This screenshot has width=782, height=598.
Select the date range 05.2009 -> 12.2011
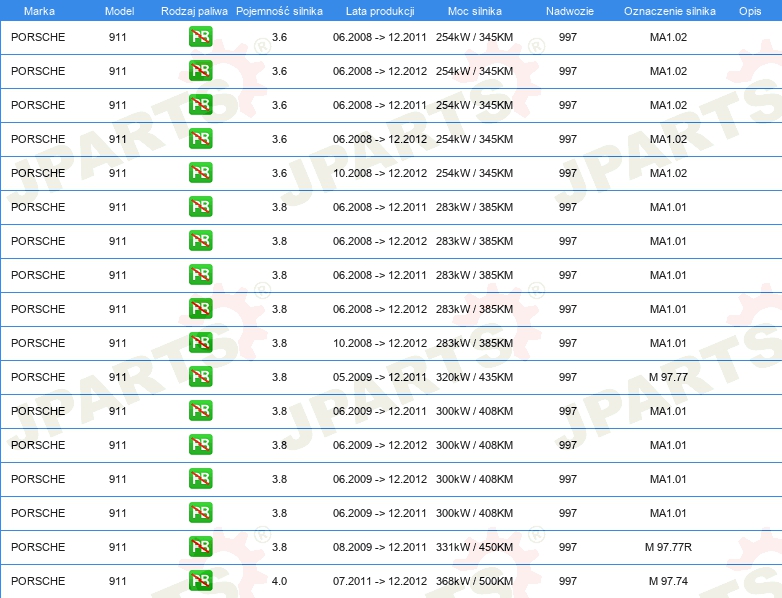click(380, 377)
